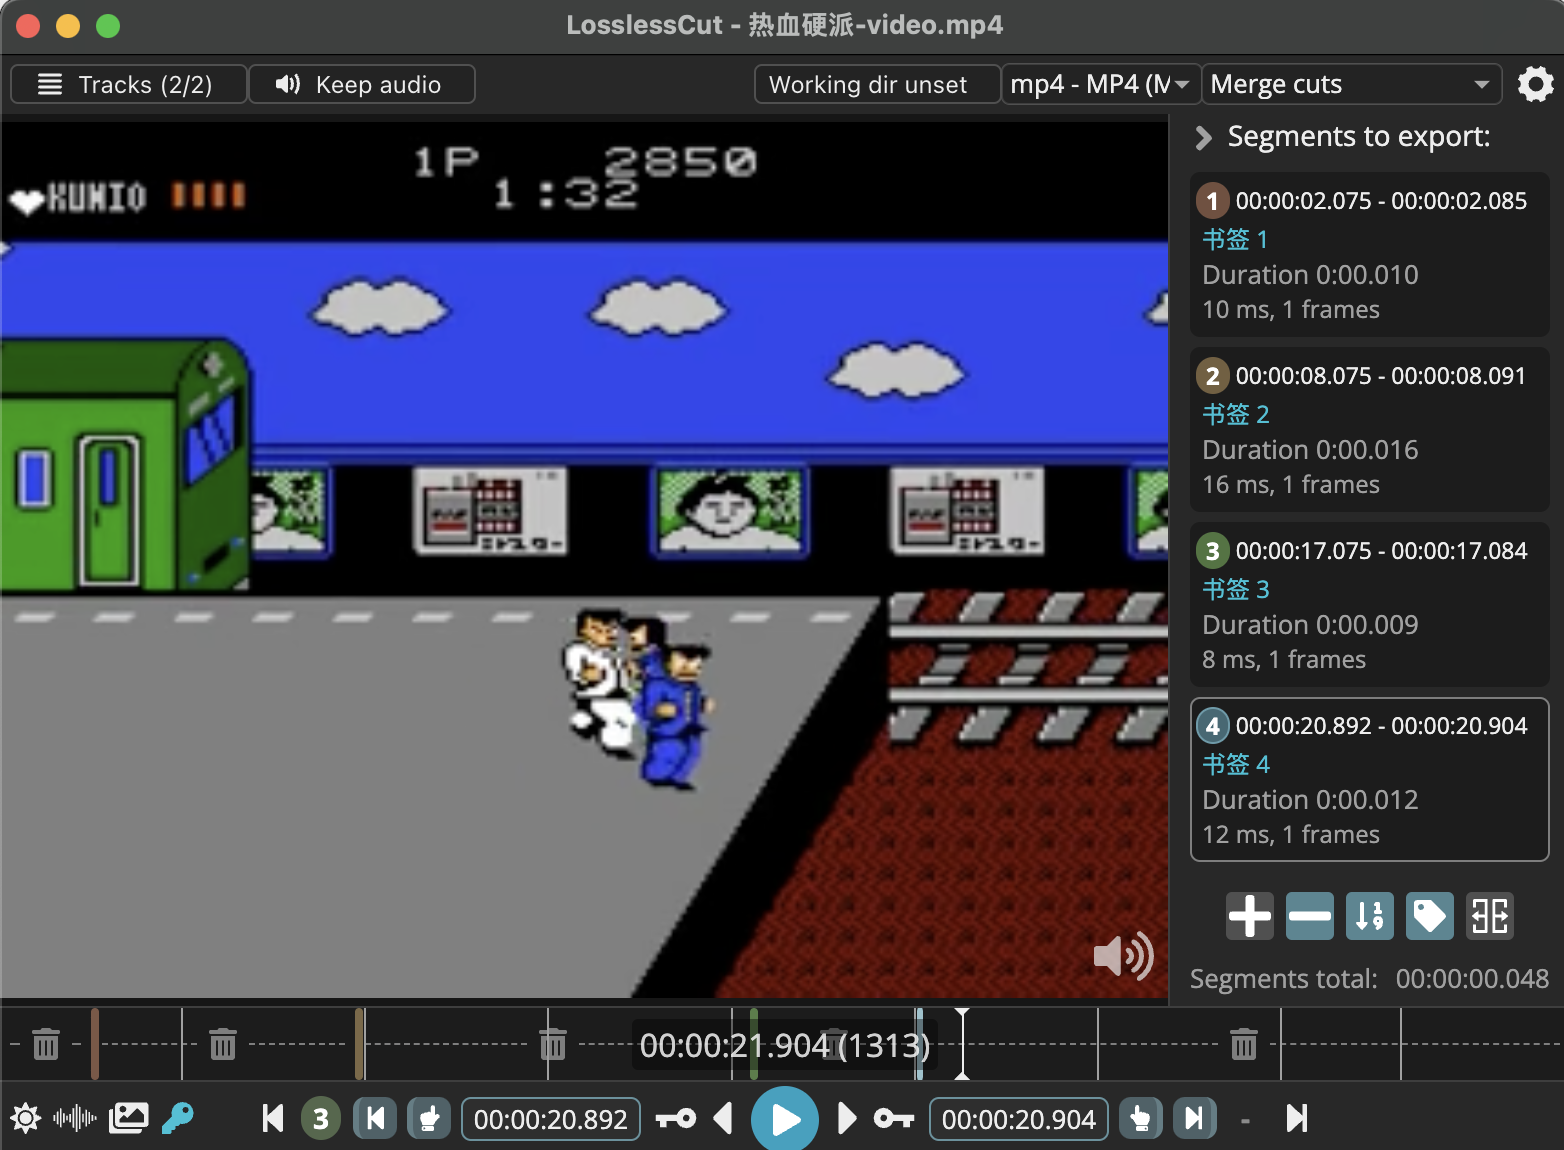Image resolution: width=1564 pixels, height=1150 pixels.
Task: Click the Working dir unset button
Action: click(x=876, y=84)
